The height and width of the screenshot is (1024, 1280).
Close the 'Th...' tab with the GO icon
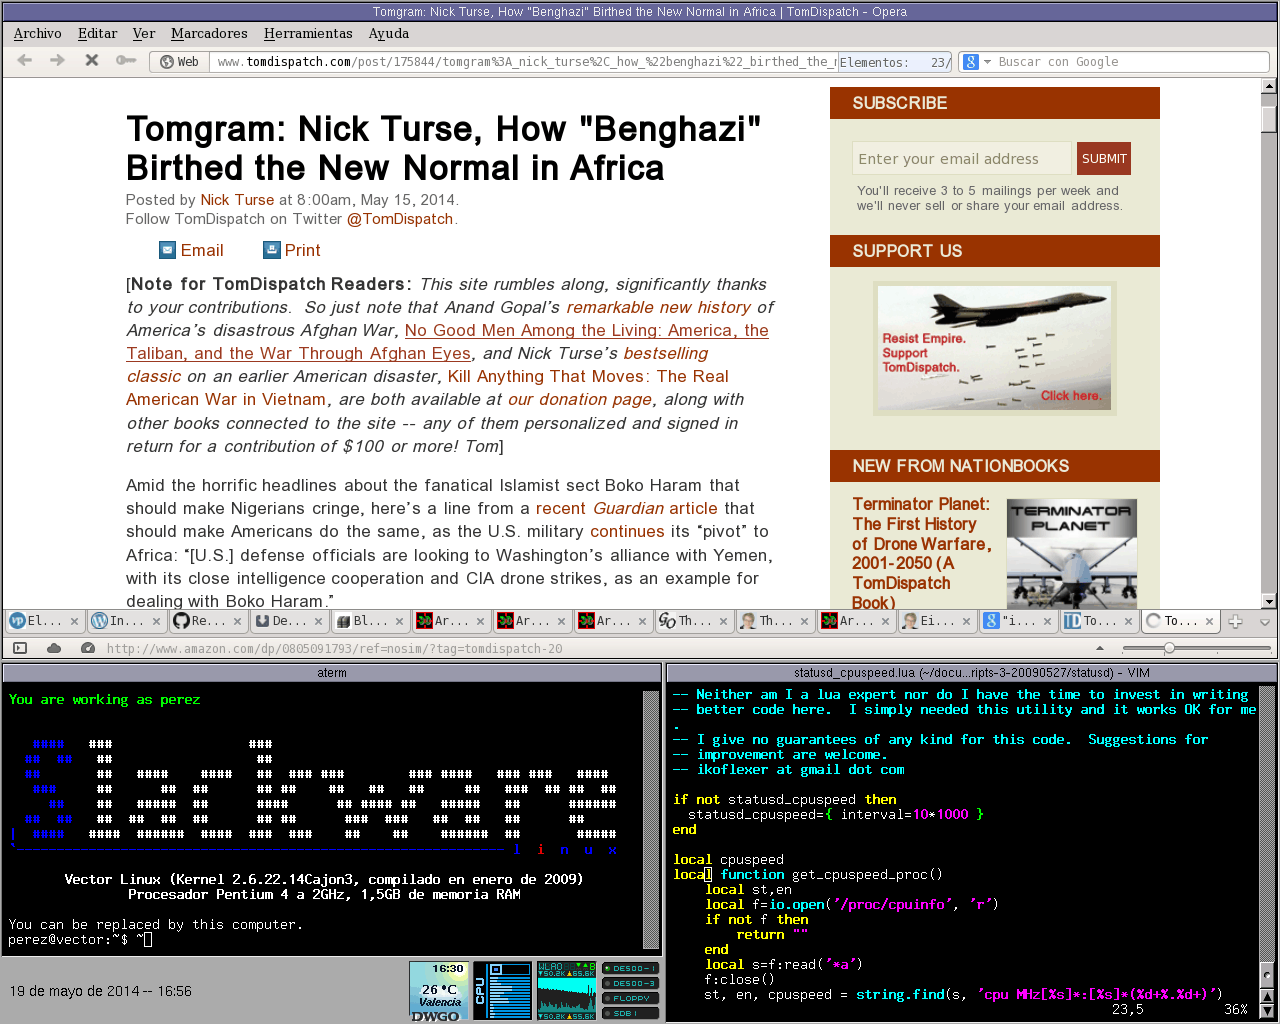pyautogui.click(x=723, y=621)
